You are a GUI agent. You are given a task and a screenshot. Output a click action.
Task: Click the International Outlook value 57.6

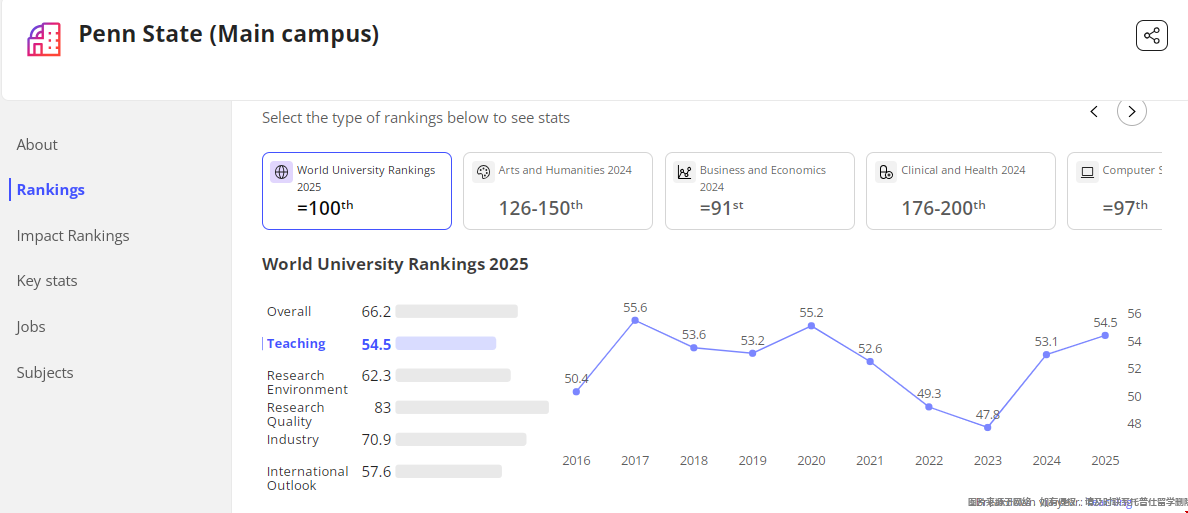[377, 471]
